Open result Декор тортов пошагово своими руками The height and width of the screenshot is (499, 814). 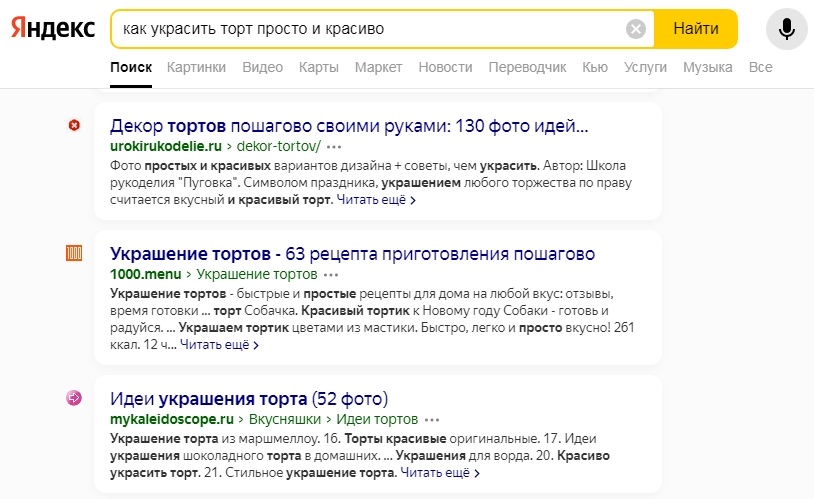click(x=349, y=126)
